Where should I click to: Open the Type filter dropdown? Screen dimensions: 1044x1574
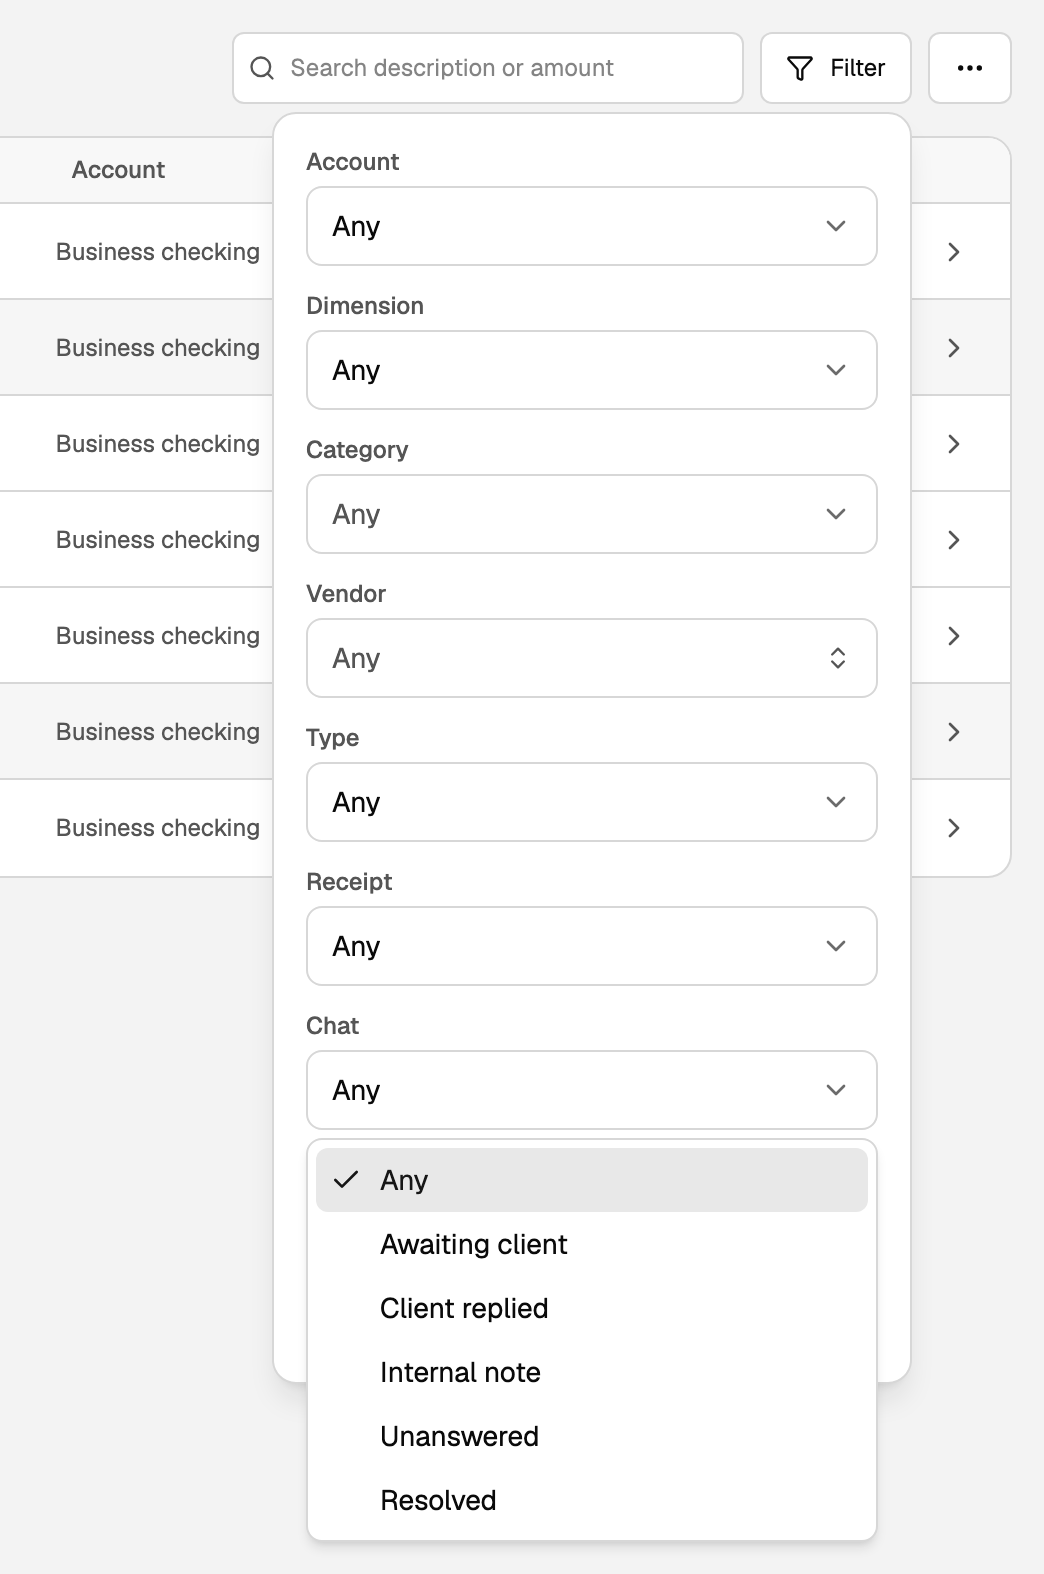click(592, 802)
